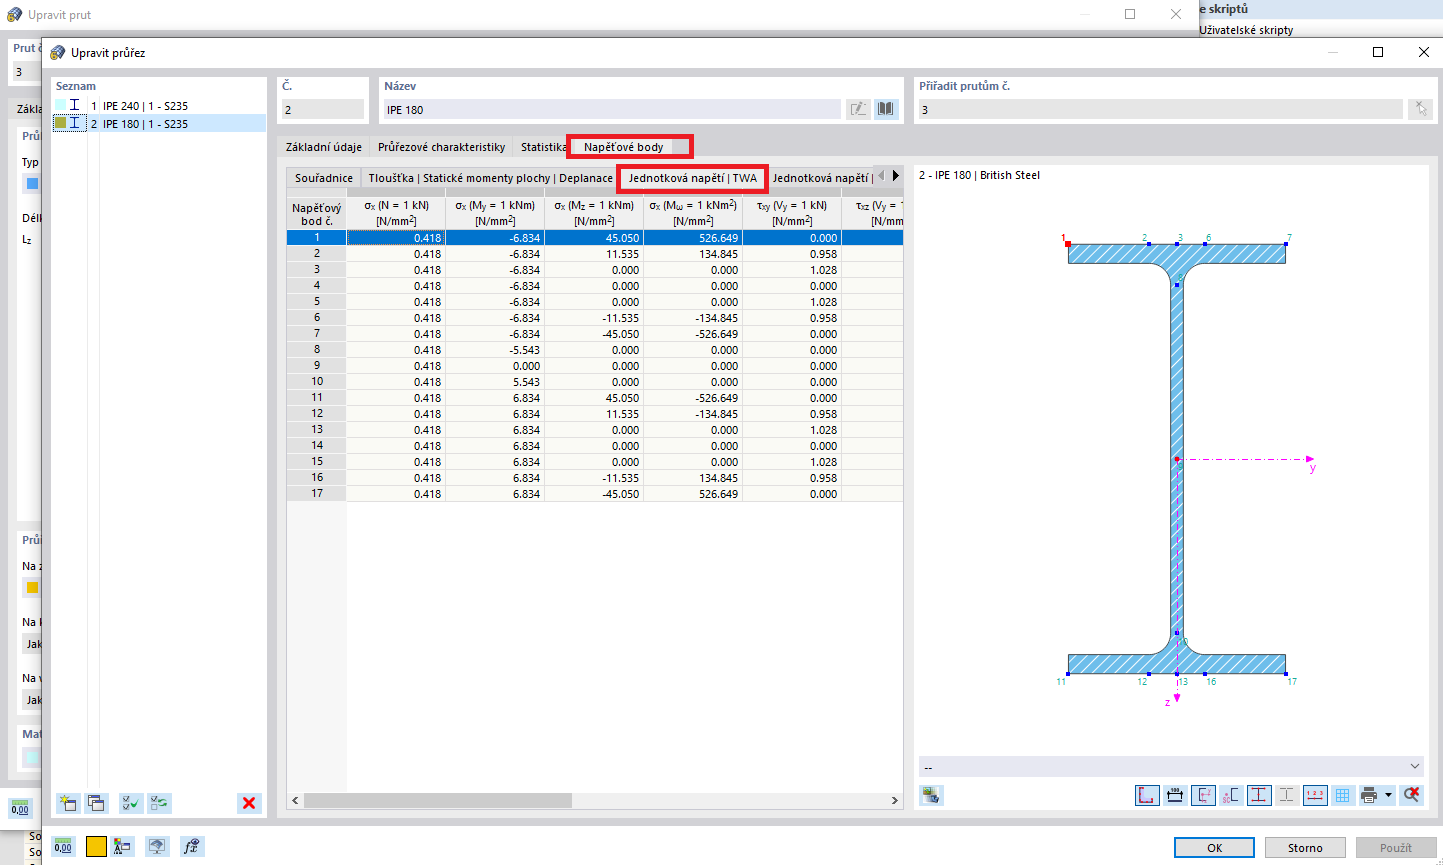Viewport: 1443px width, 865px height.
Task: Click the 526.649 cell in row 1
Action: 693,238
